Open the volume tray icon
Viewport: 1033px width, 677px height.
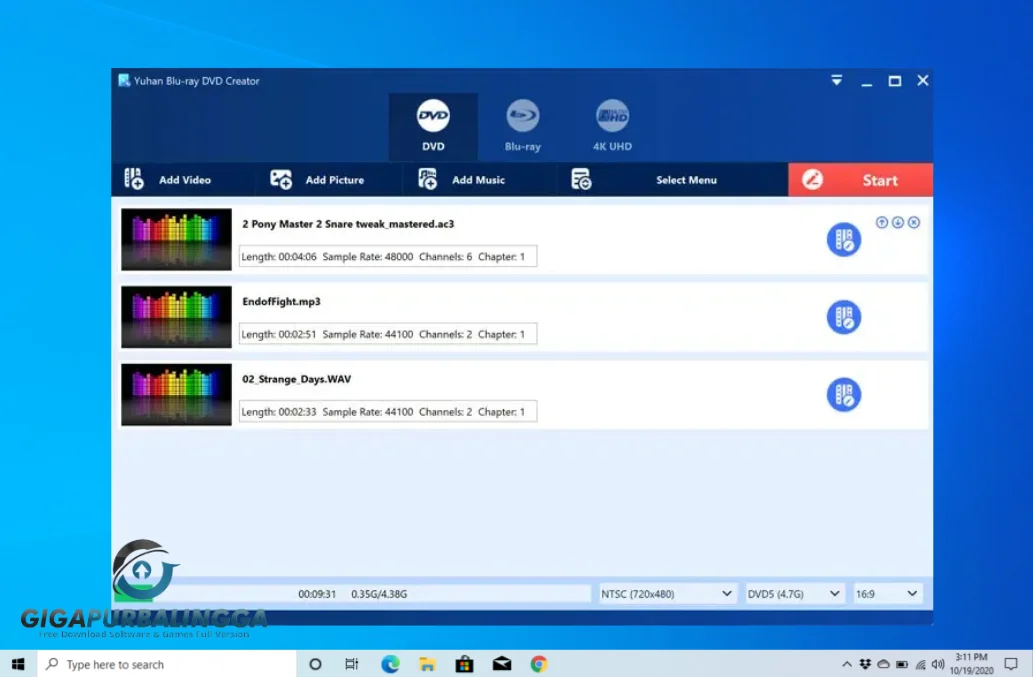tap(938, 664)
